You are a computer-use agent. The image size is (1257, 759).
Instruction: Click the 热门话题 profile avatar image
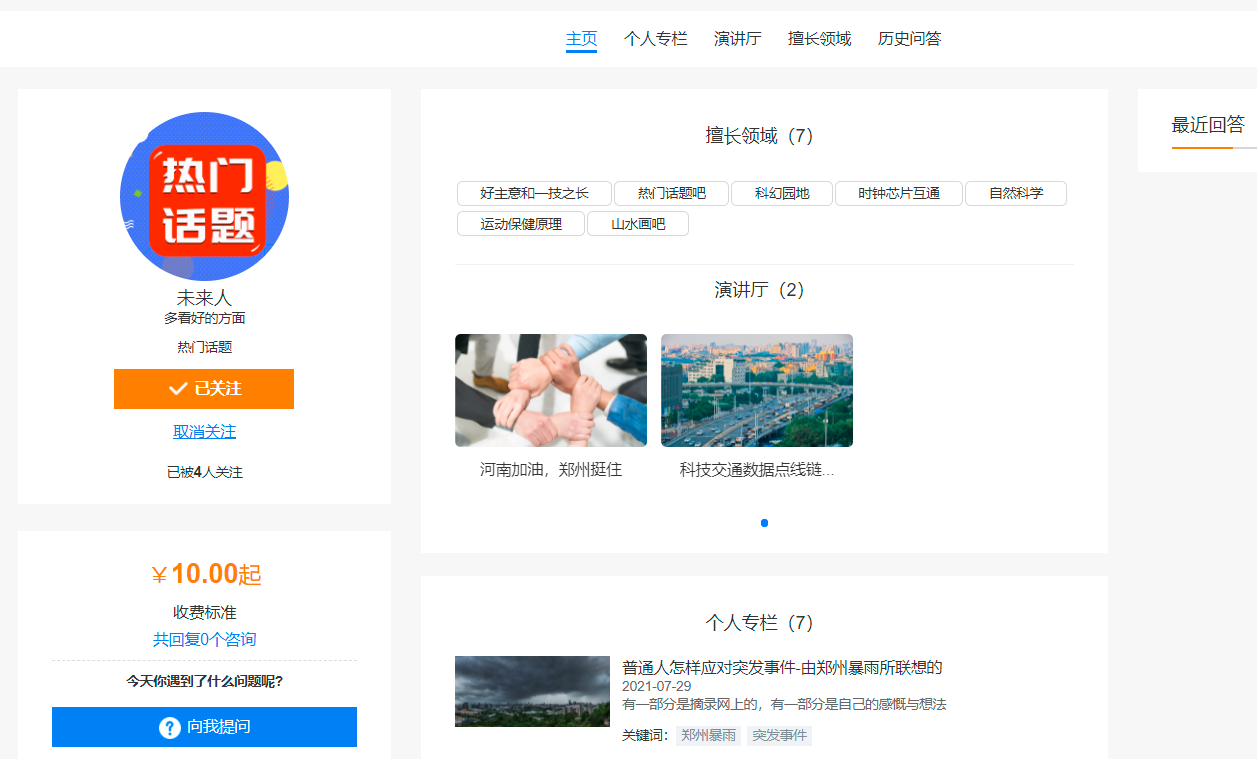click(204, 197)
